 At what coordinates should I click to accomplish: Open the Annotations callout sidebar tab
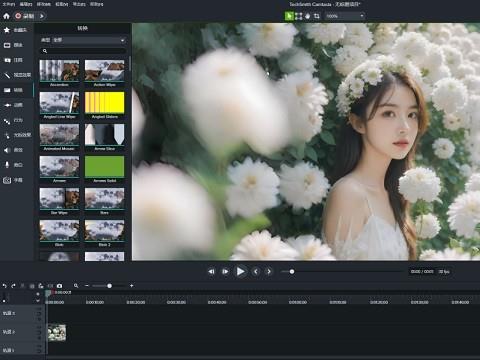point(16,60)
